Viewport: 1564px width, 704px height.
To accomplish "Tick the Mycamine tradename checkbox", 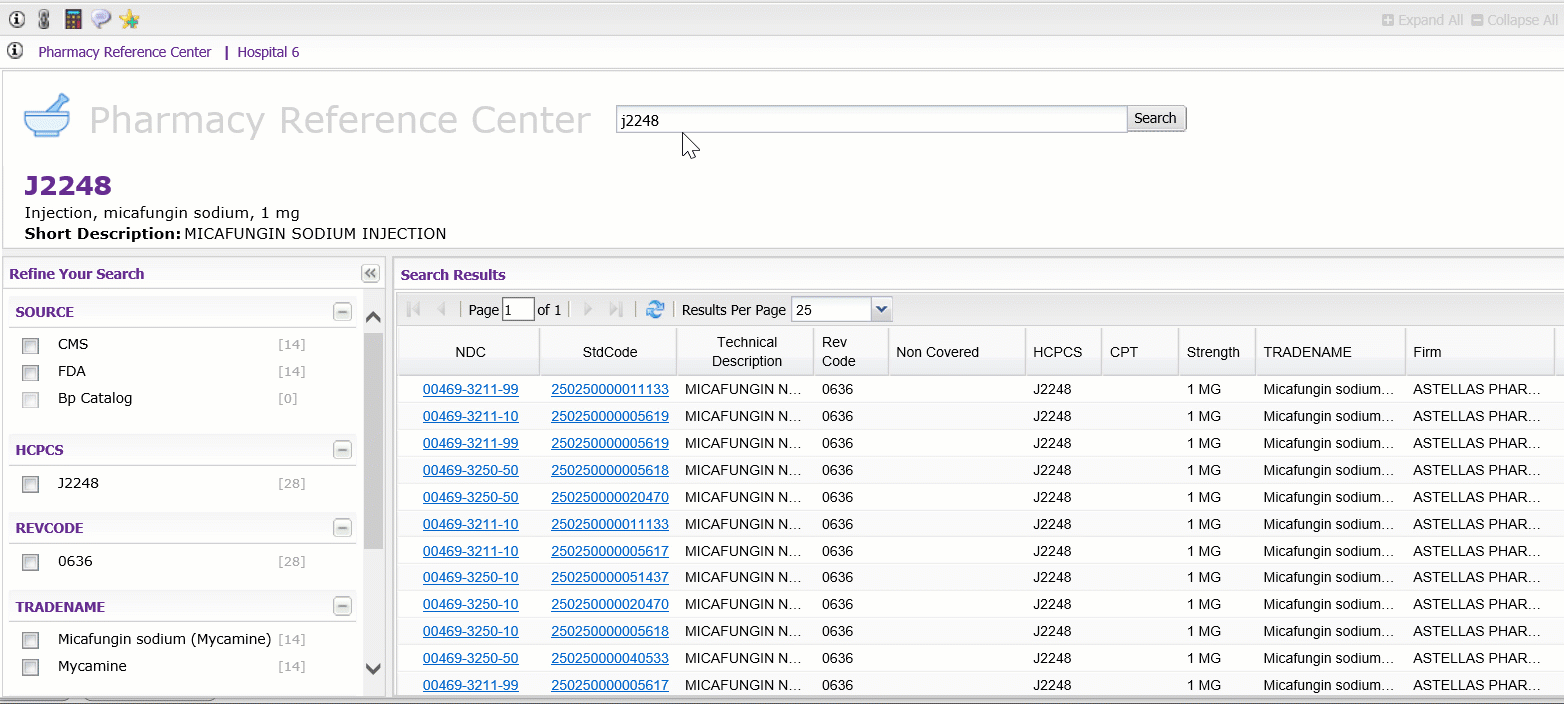I will click(x=31, y=667).
